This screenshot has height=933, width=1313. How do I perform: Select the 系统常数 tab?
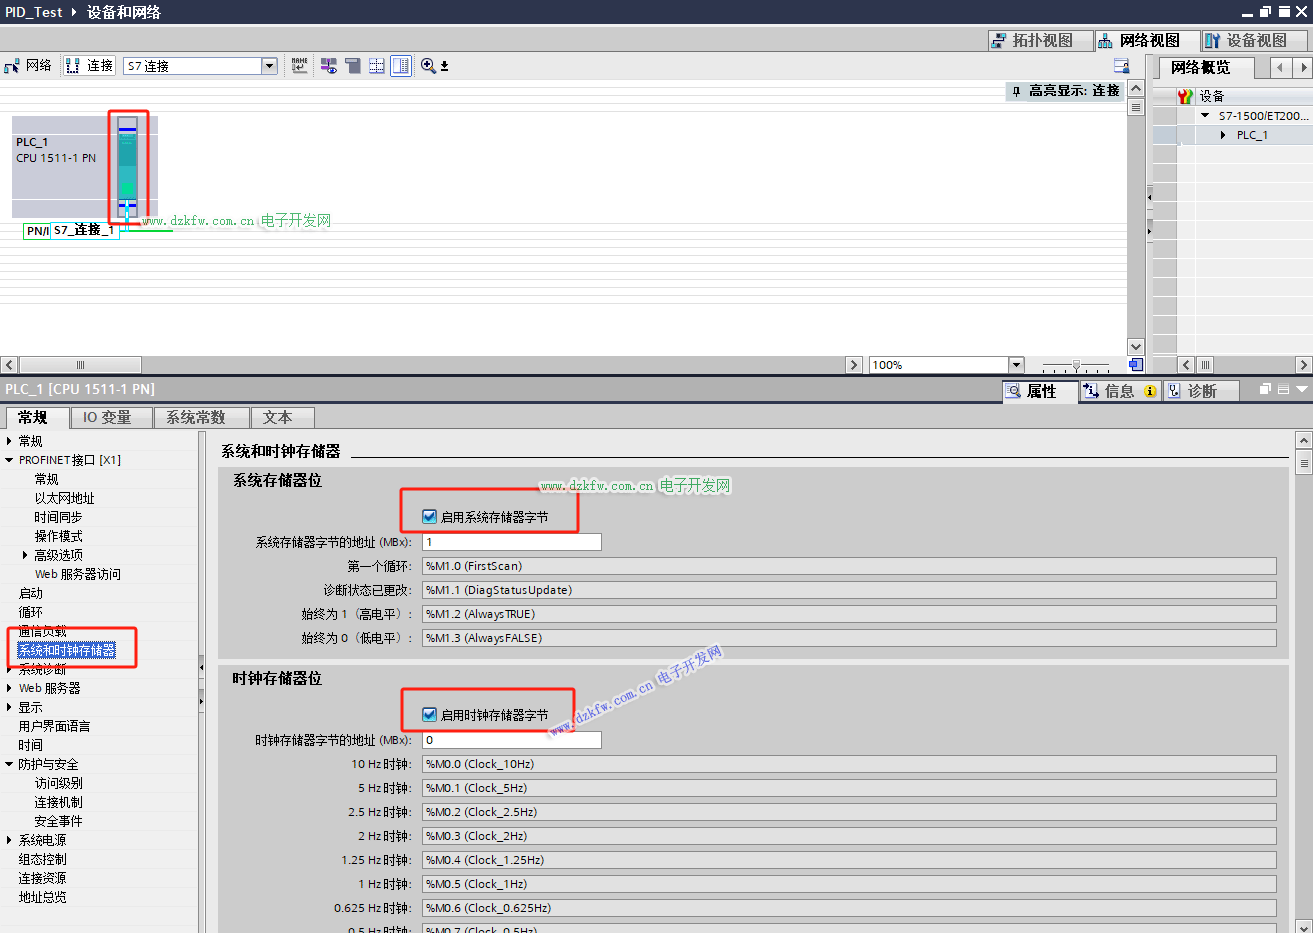pyautogui.click(x=200, y=418)
